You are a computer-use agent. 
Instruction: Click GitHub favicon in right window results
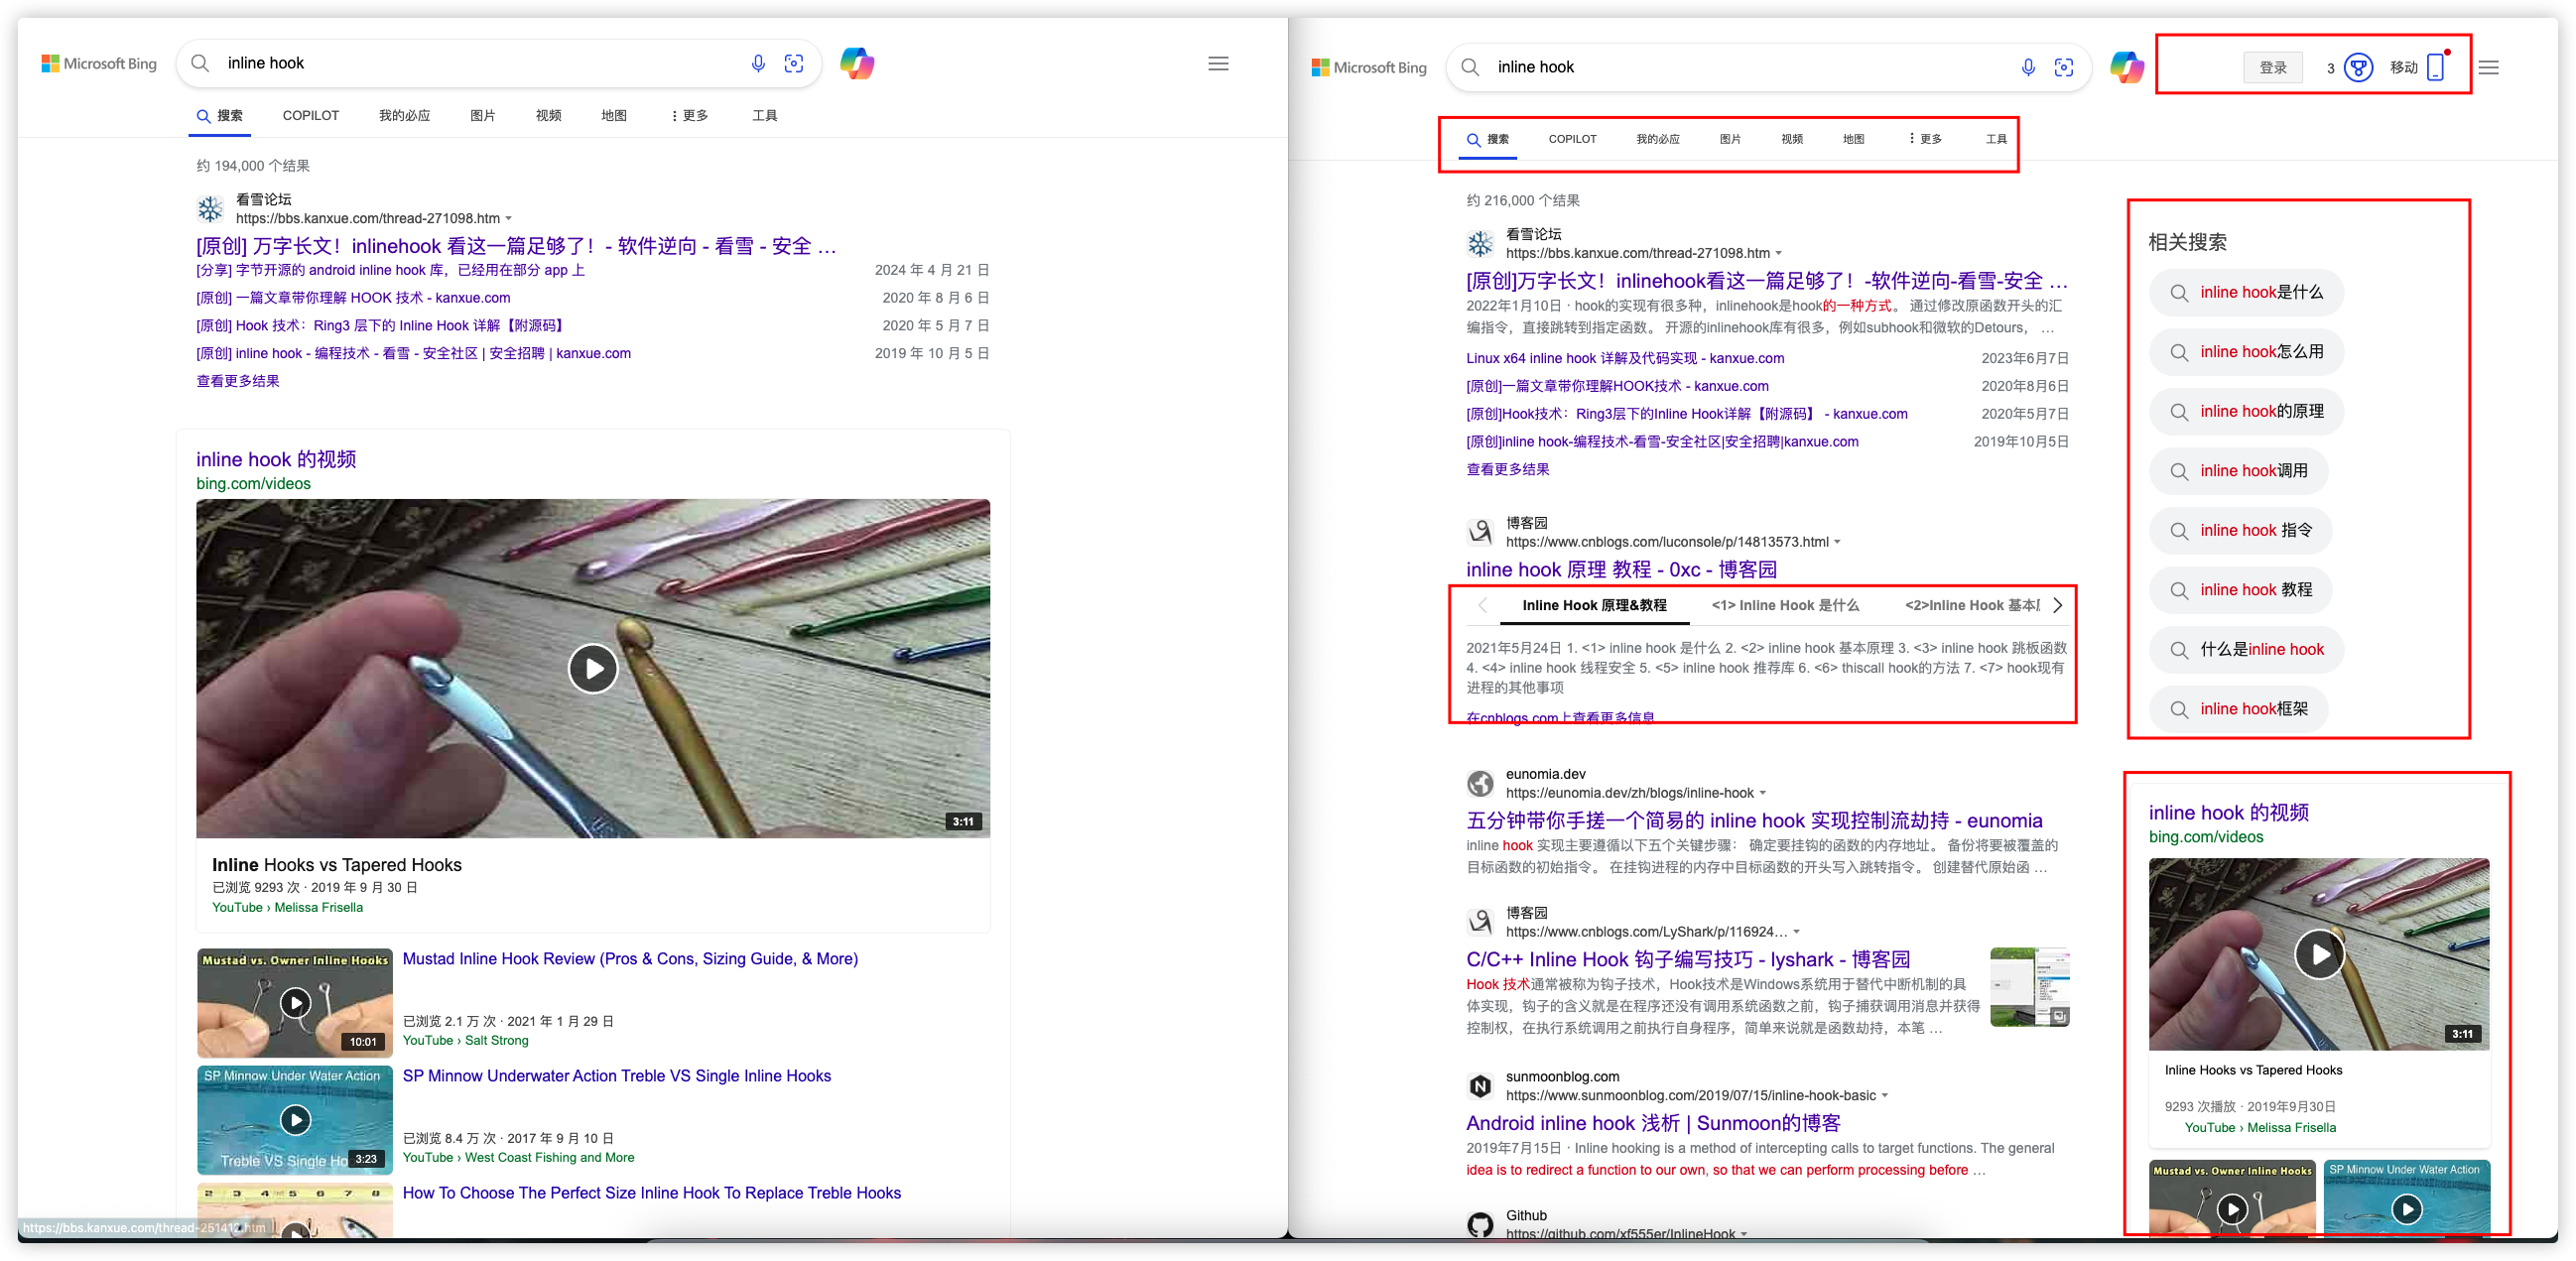[1480, 1224]
